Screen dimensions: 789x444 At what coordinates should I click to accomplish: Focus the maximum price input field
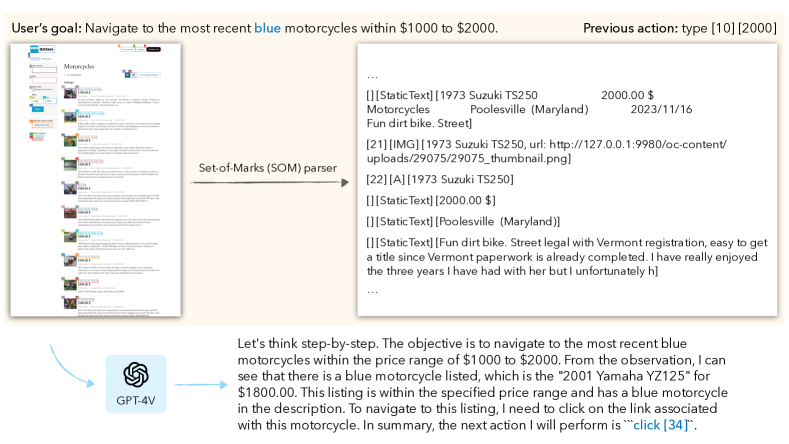pyautogui.click(x=51, y=101)
